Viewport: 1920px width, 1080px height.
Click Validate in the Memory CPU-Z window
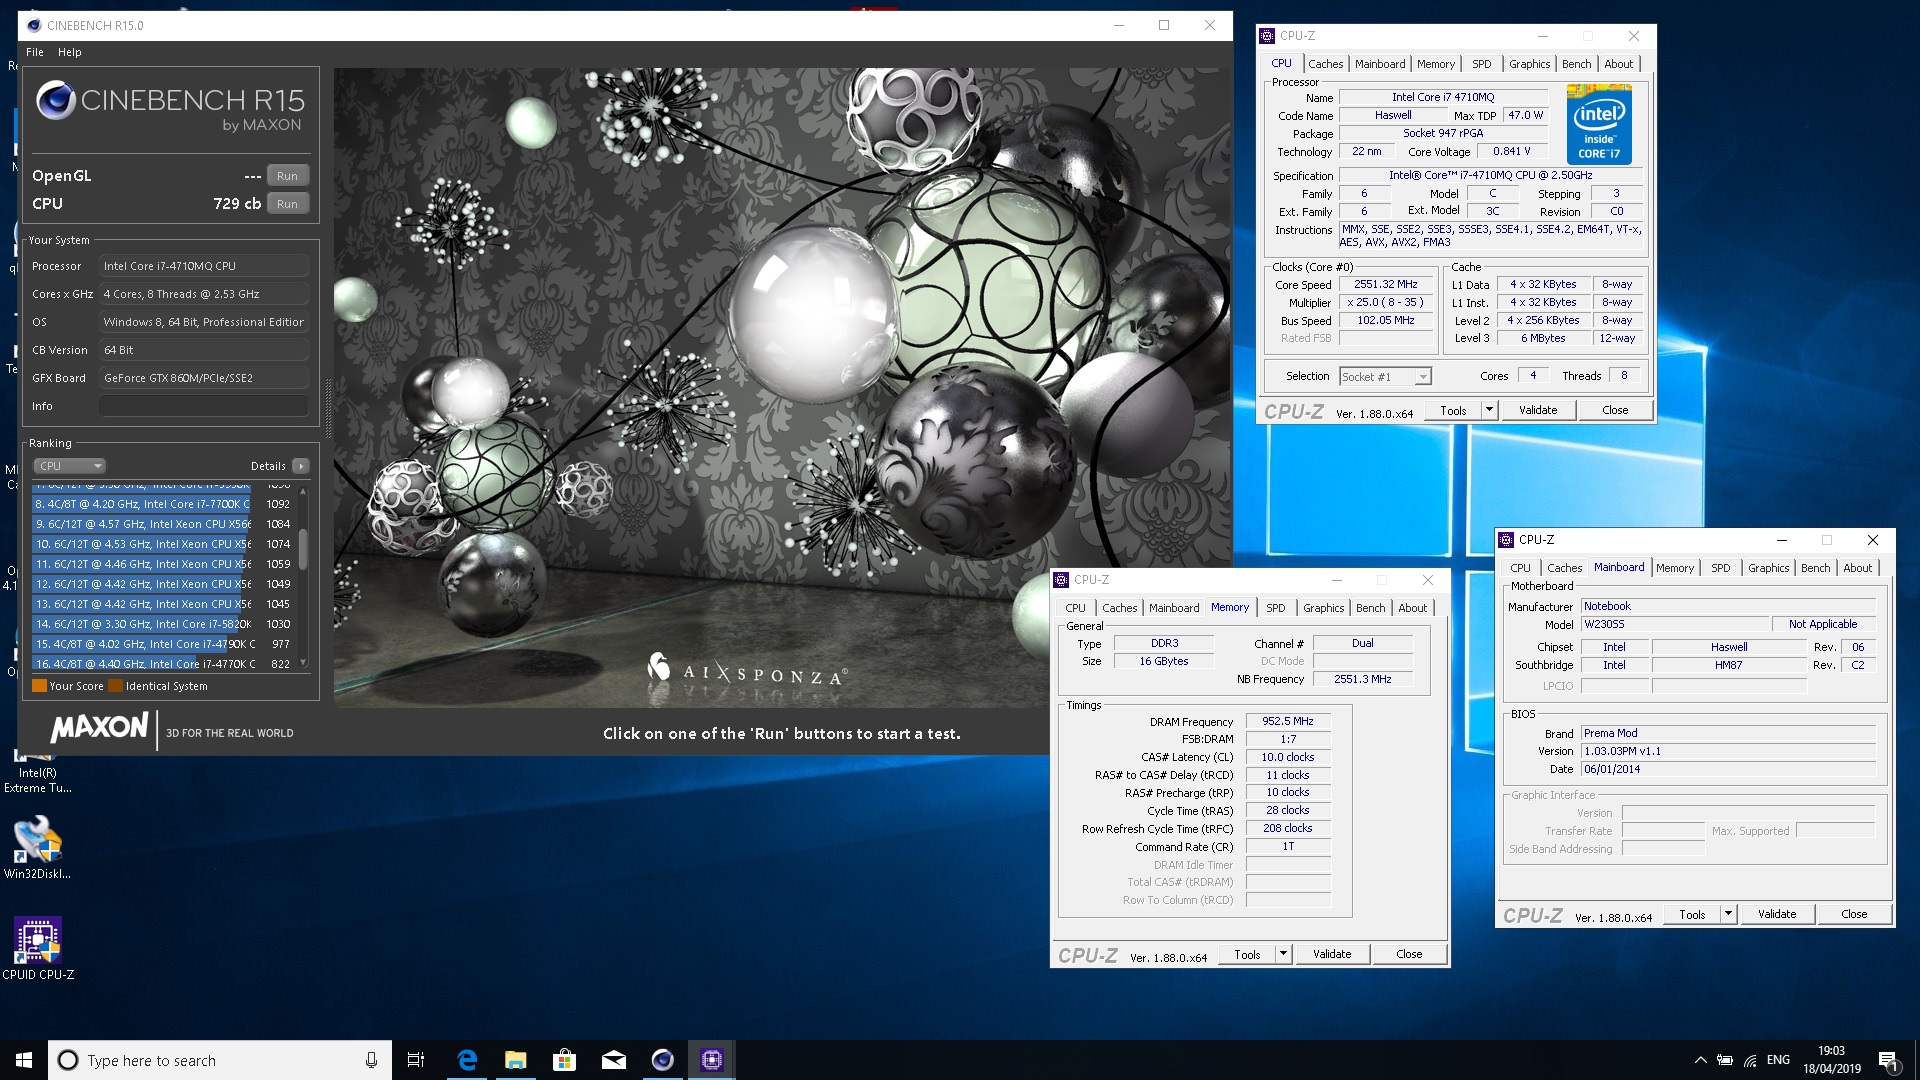click(1331, 954)
